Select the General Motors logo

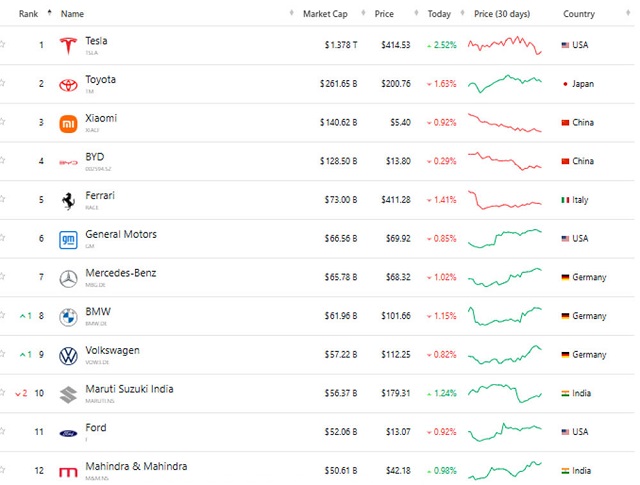tap(68, 240)
